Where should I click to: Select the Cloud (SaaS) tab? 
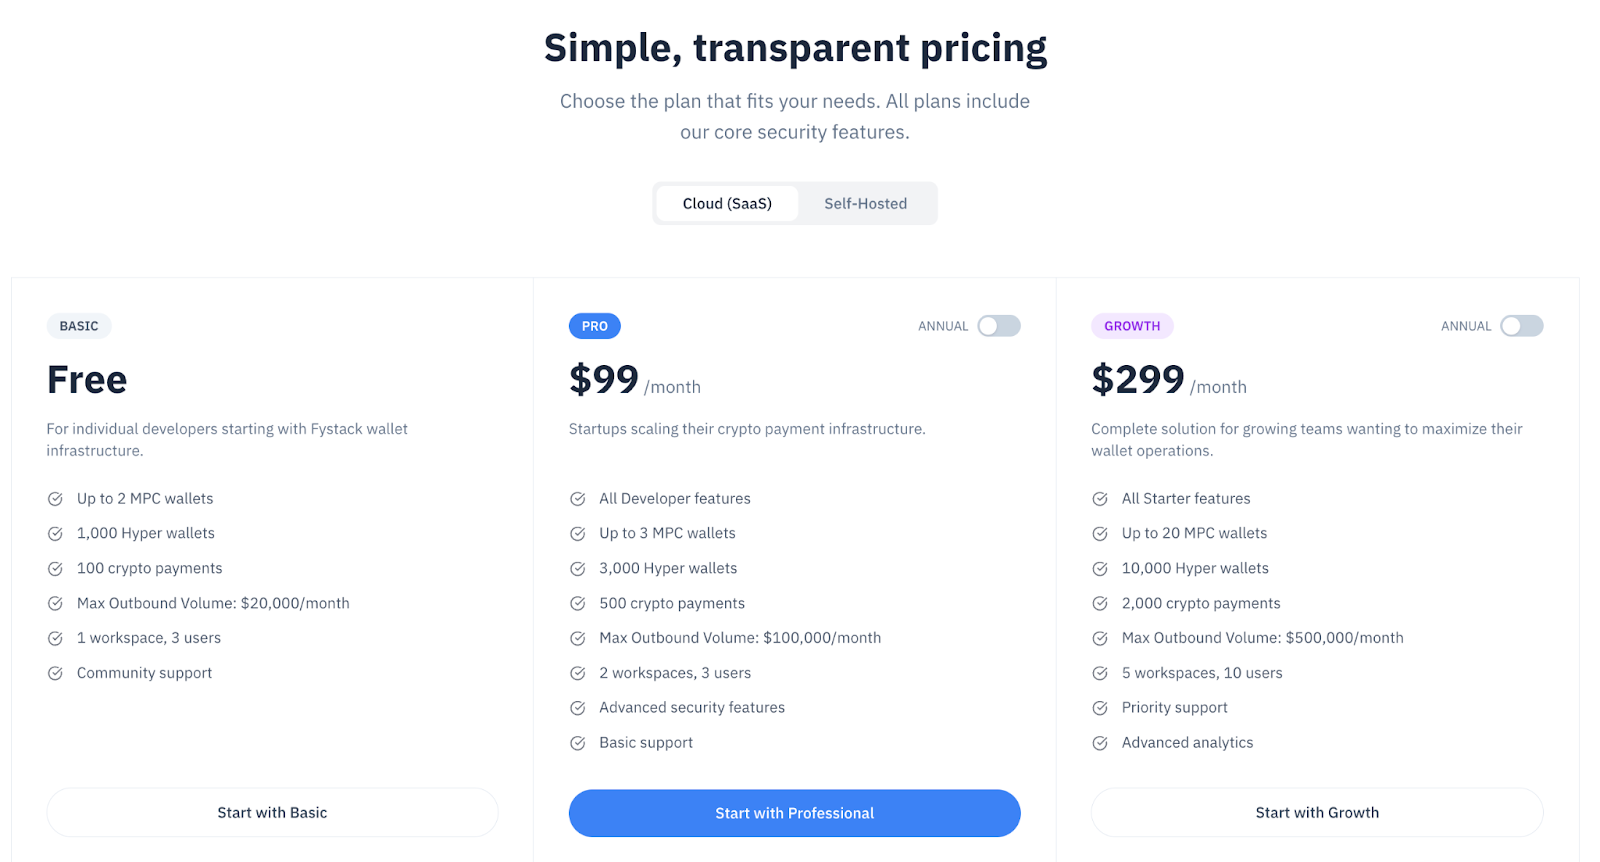(x=727, y=203)
